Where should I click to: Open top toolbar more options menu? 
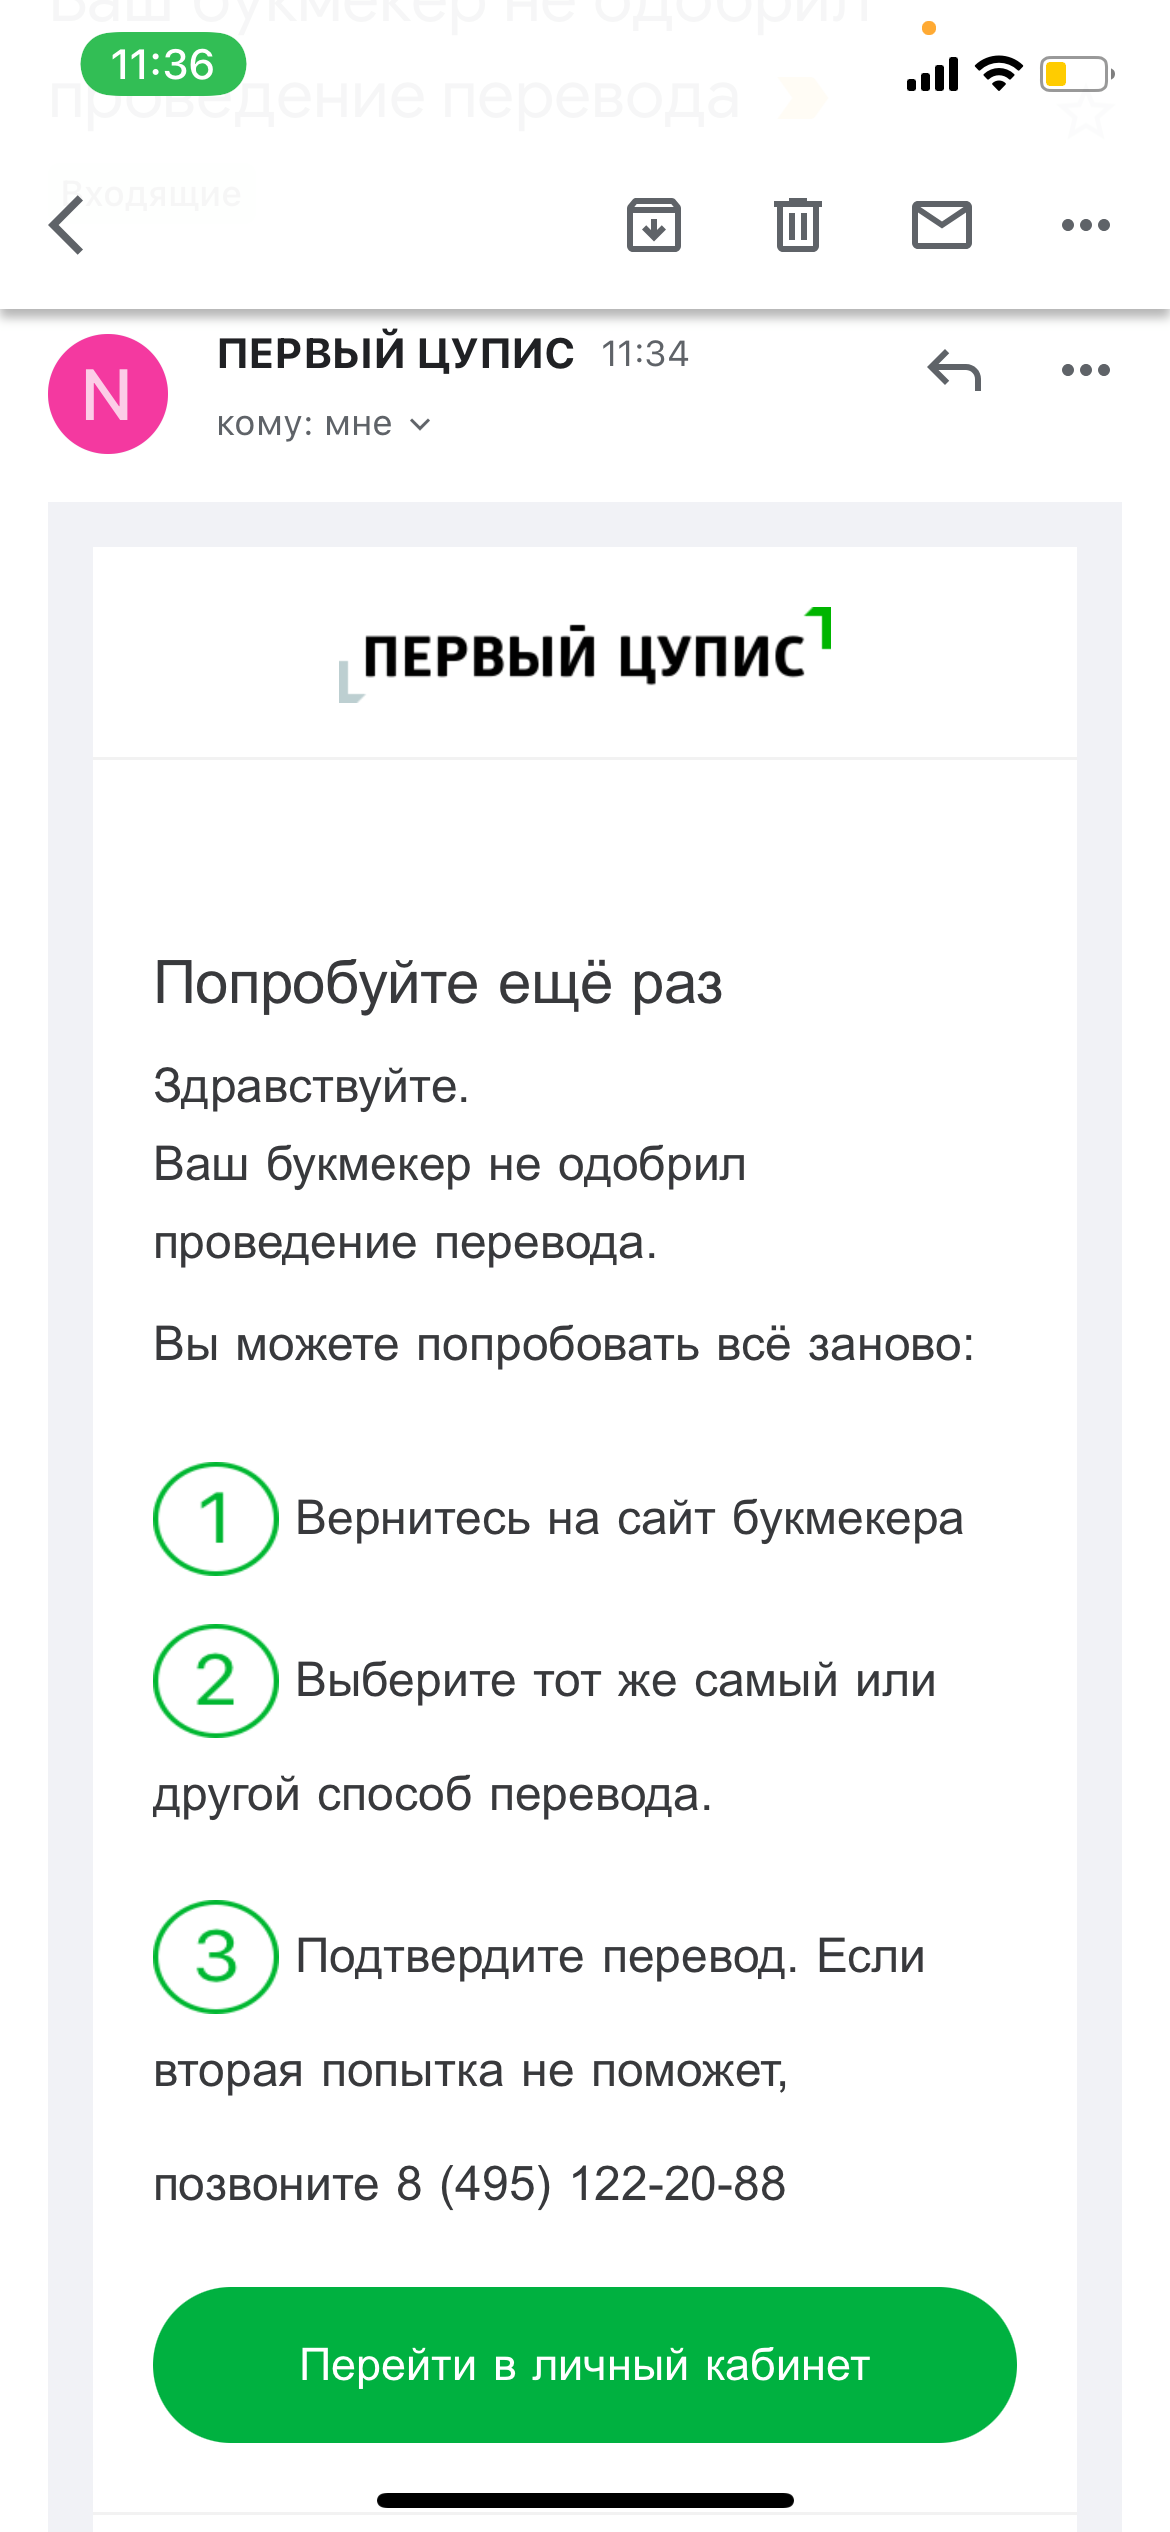pos(1085,225)
